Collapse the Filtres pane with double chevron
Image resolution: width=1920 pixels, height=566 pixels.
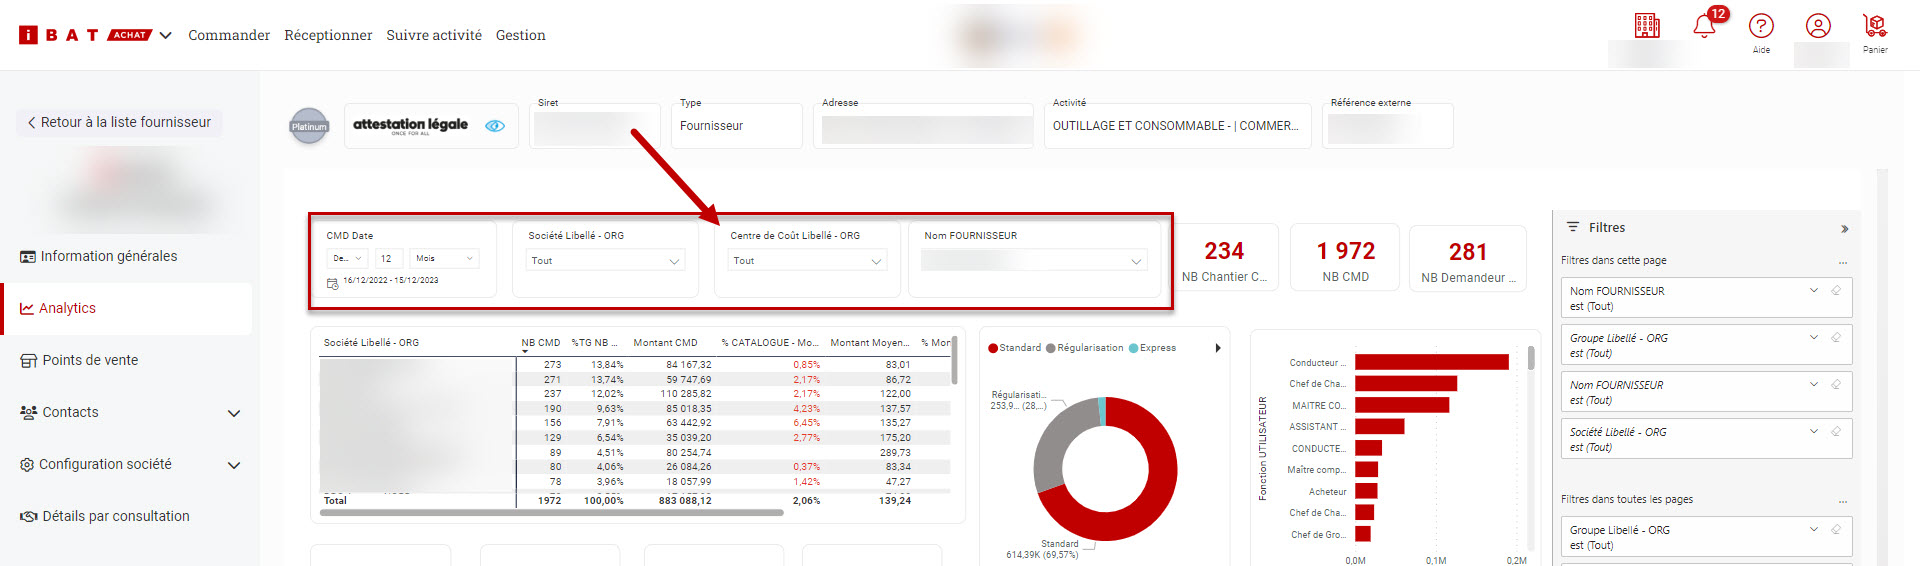pos(1844,229)
